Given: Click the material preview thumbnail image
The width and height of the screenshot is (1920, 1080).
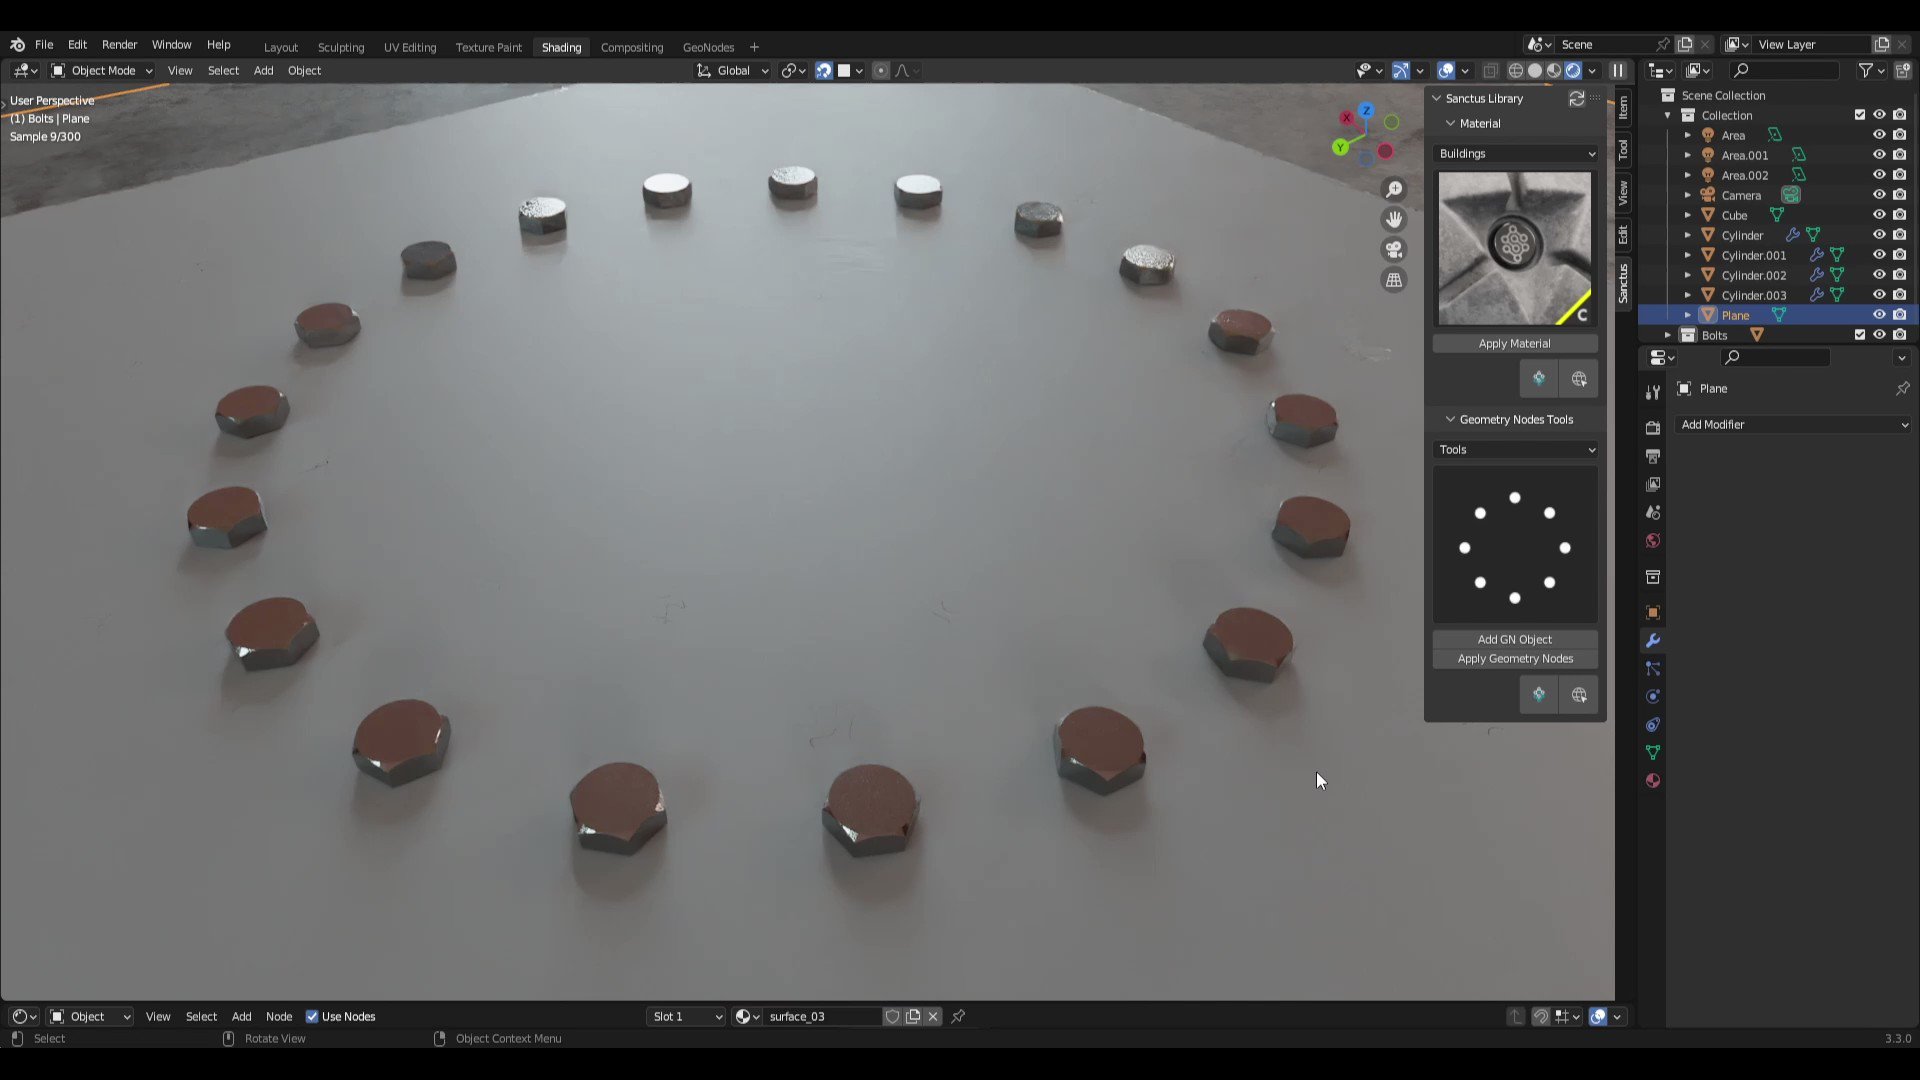Looking at the screenshot, I should click(x=1514, y=248).
